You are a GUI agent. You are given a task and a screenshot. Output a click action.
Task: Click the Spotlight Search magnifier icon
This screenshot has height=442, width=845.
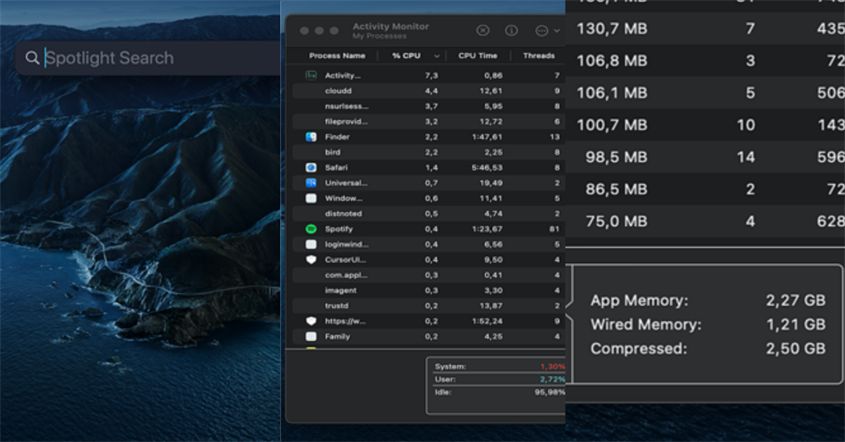click(x=32, y=58)
